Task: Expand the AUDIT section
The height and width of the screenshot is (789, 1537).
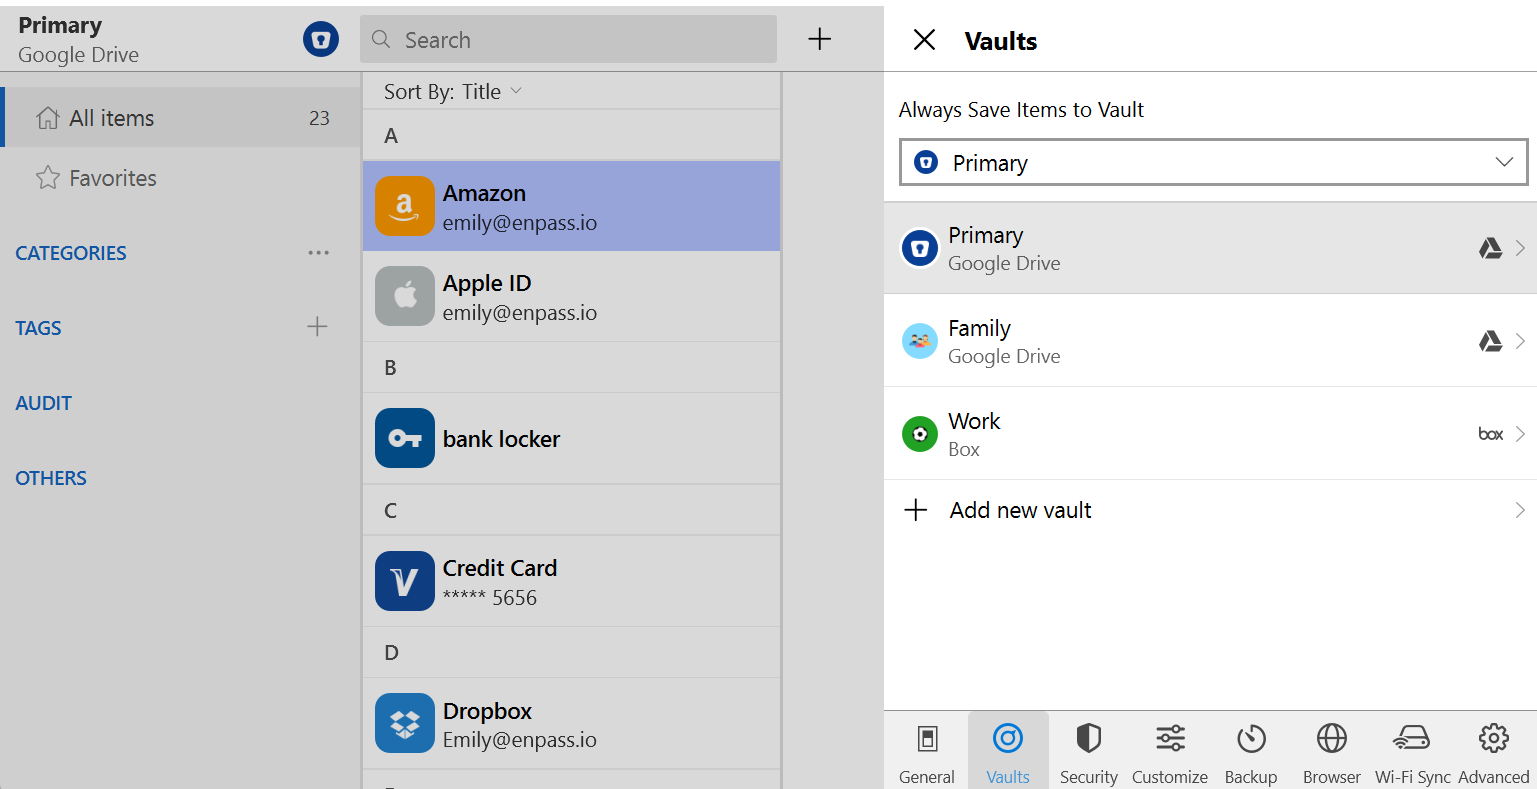Action: (x=44, y=403)
